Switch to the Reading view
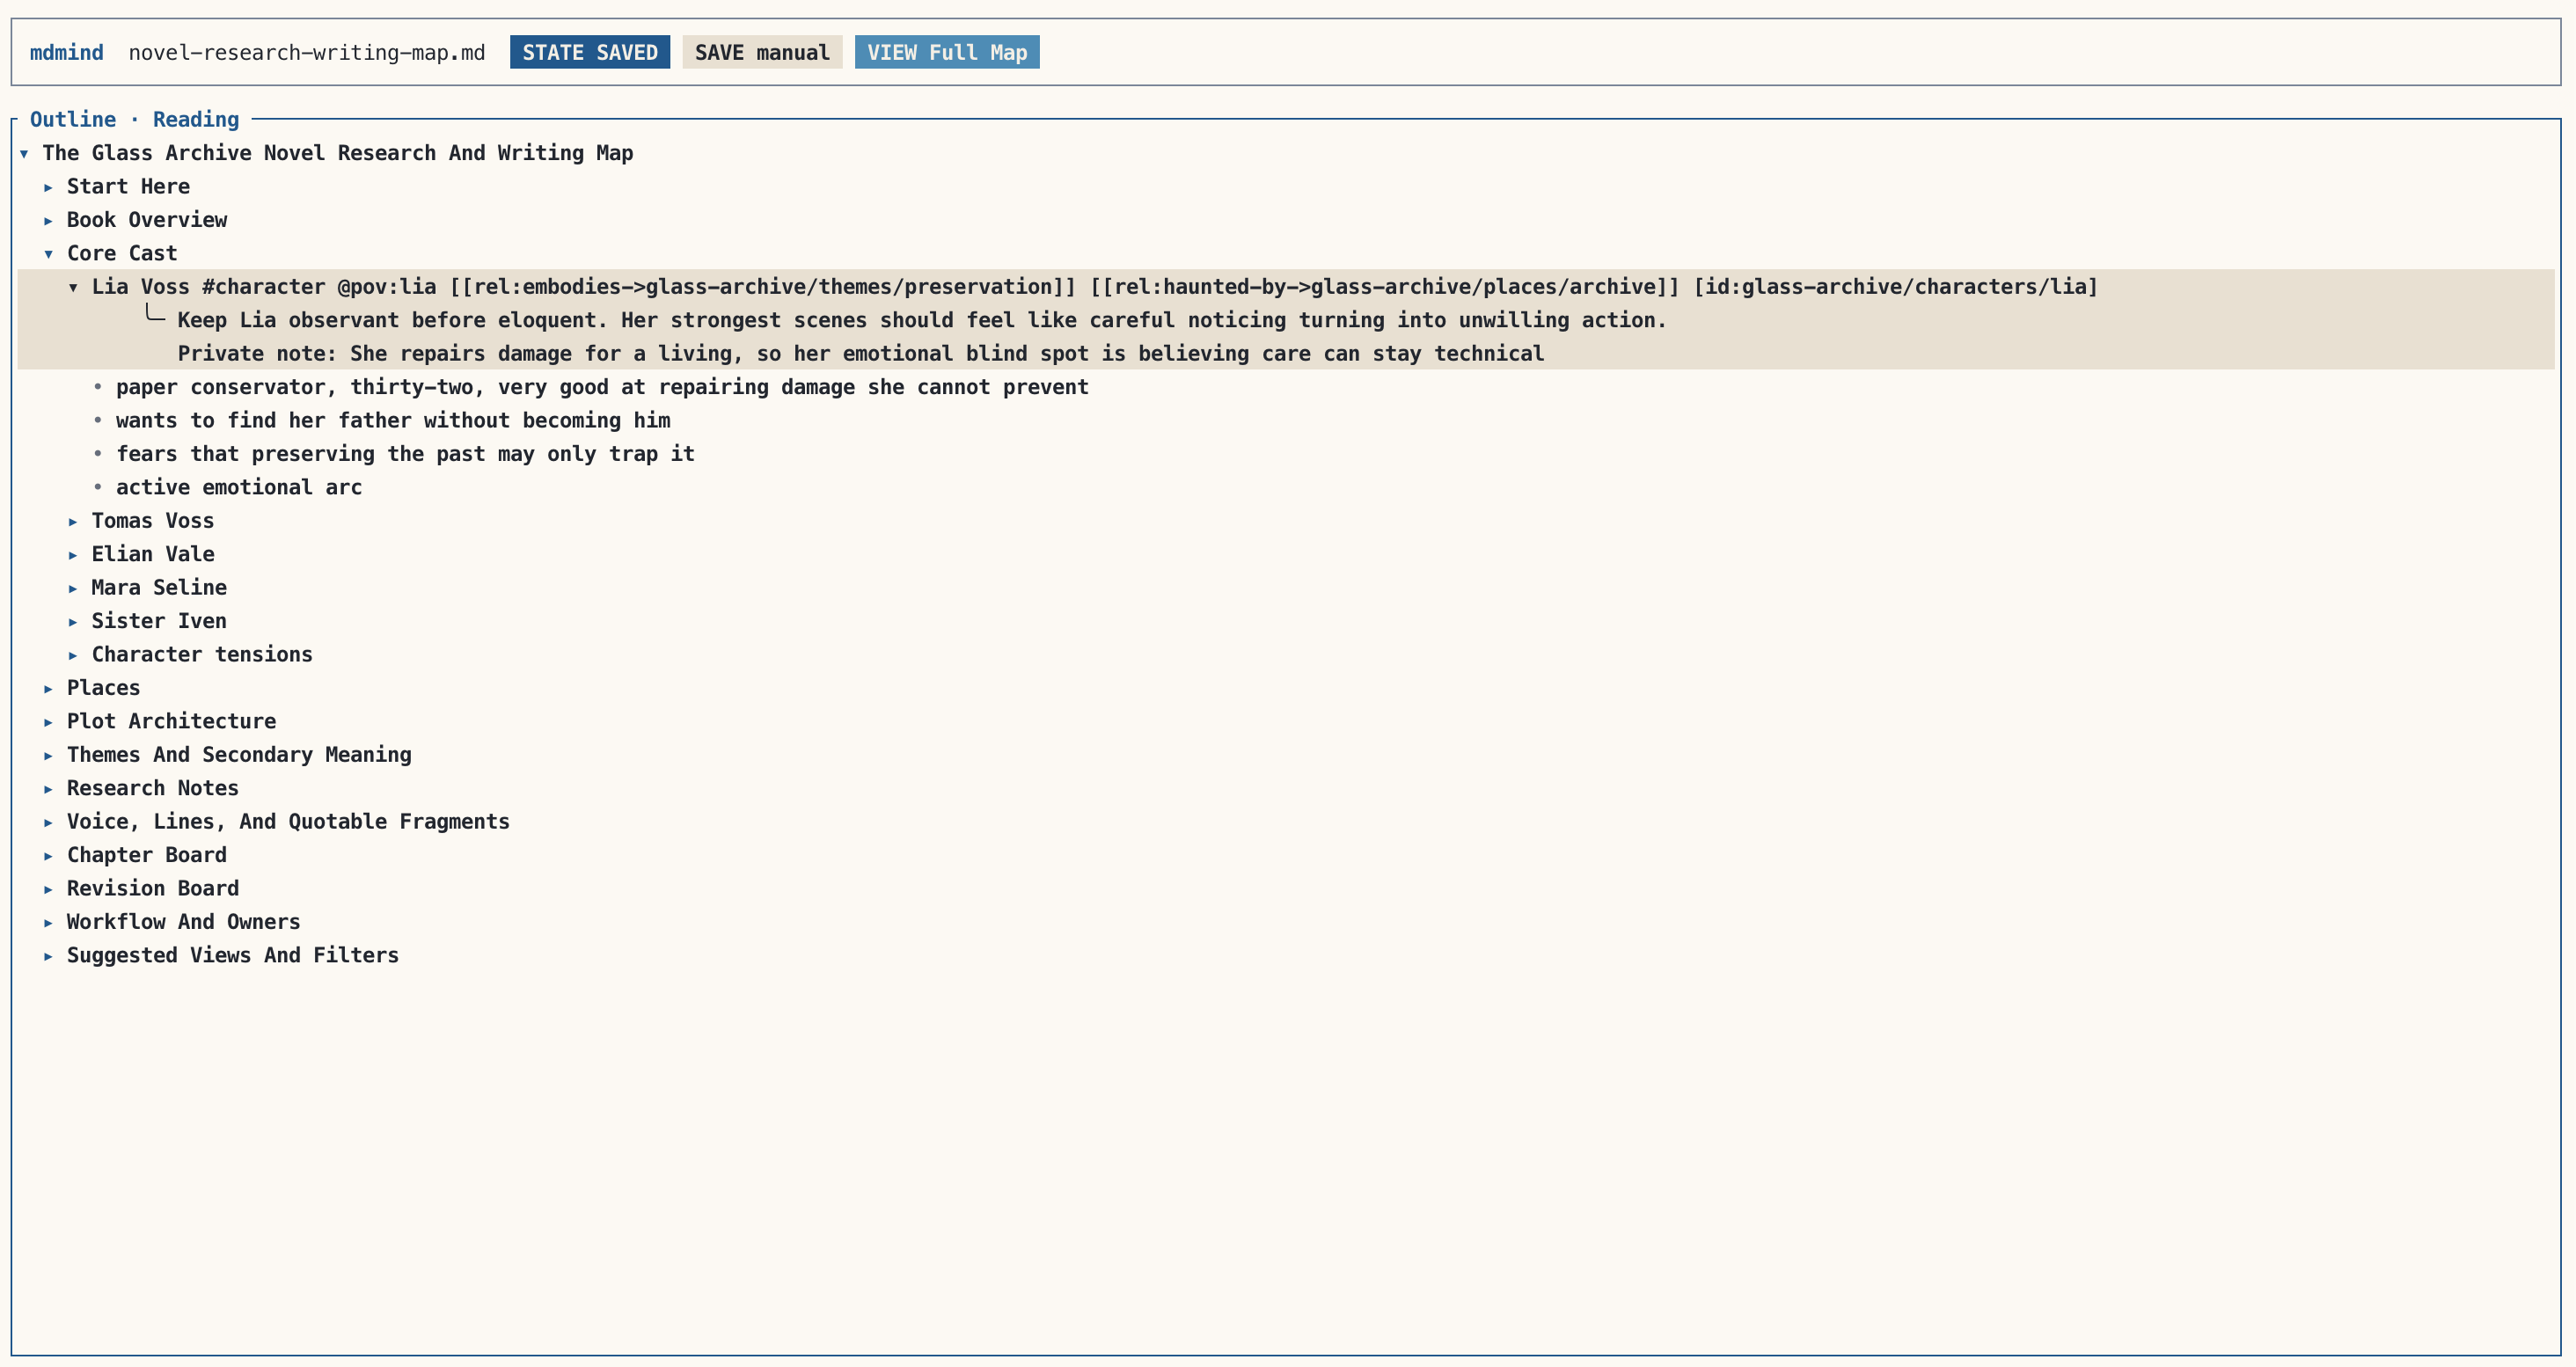2576x1367 pixels. (195, 119)
